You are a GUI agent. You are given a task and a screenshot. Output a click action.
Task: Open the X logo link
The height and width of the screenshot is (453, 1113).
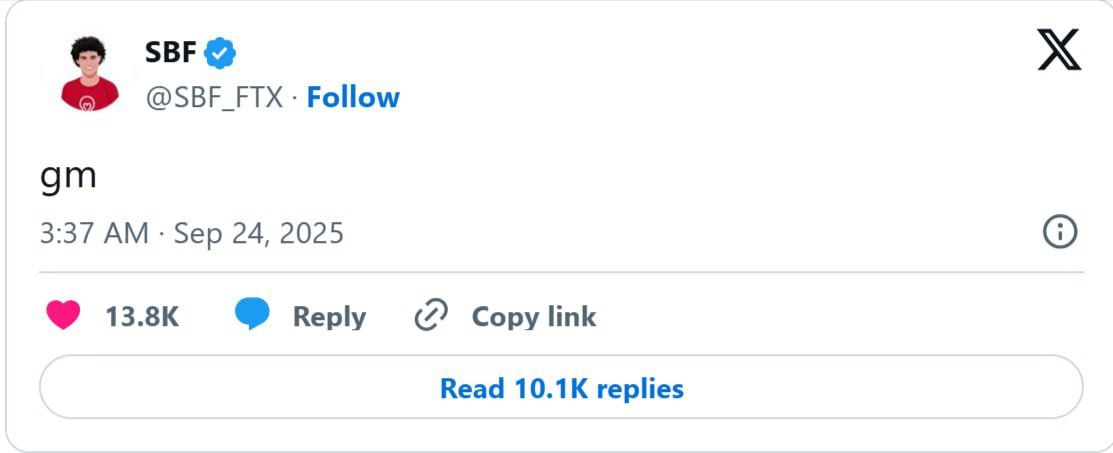[1059, 50]
